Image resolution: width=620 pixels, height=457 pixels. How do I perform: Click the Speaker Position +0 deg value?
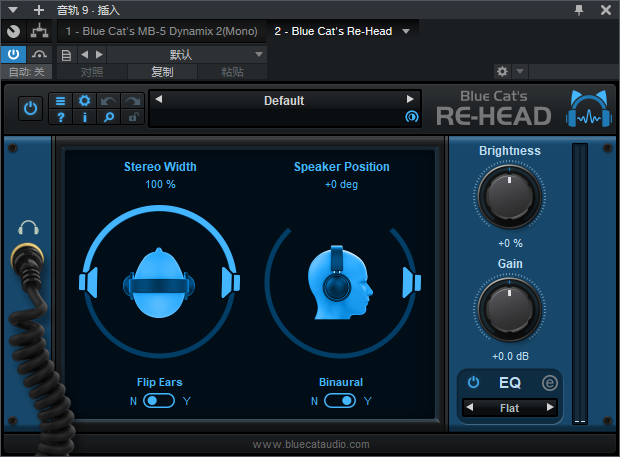click(341, 184)
